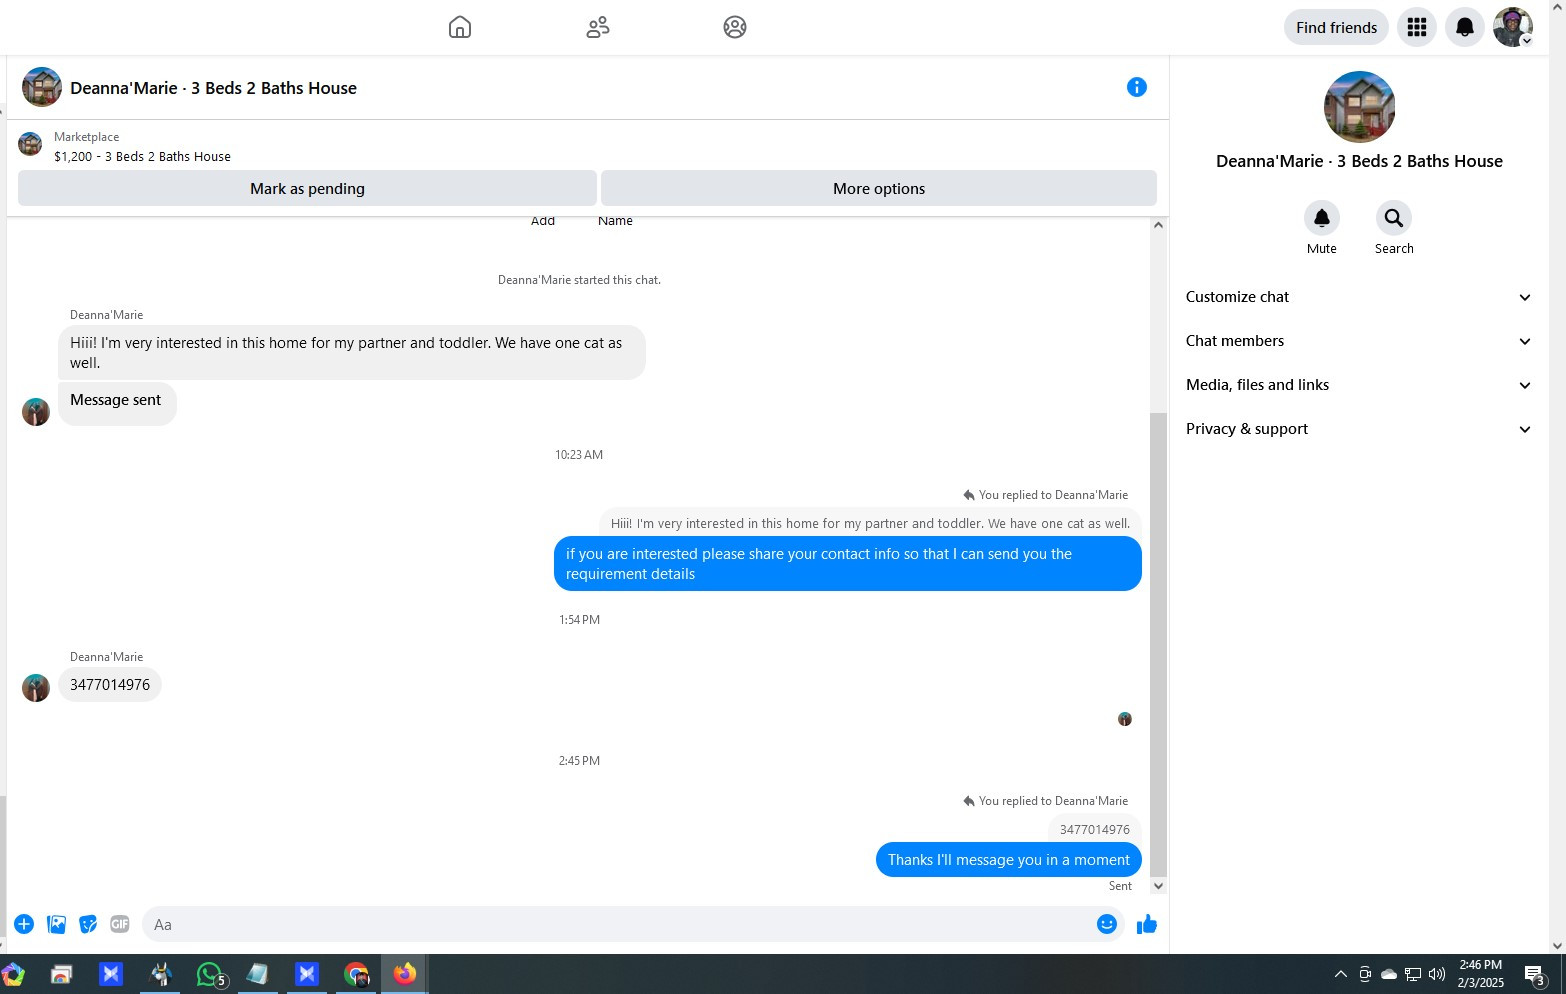Expand Media, files and links section
1566x994 pixels.
[x=1359, y=385]
